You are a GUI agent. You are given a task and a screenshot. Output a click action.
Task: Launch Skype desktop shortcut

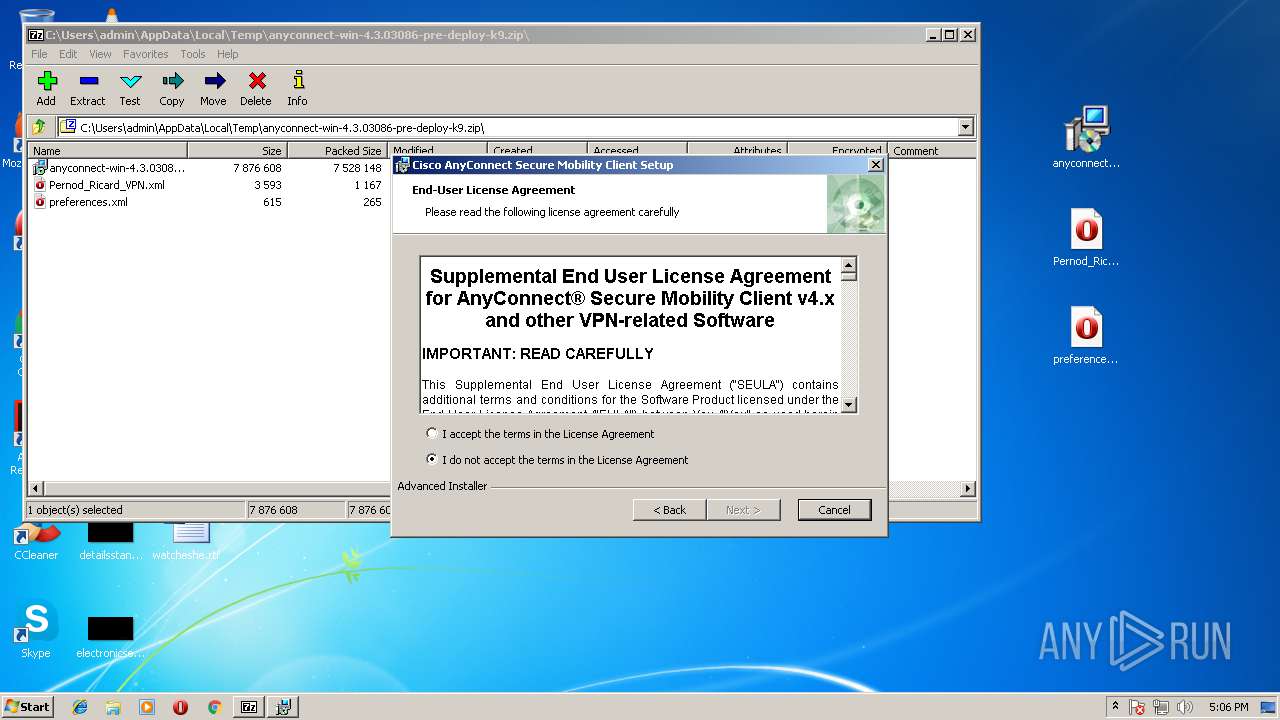(x=36, y=631)
